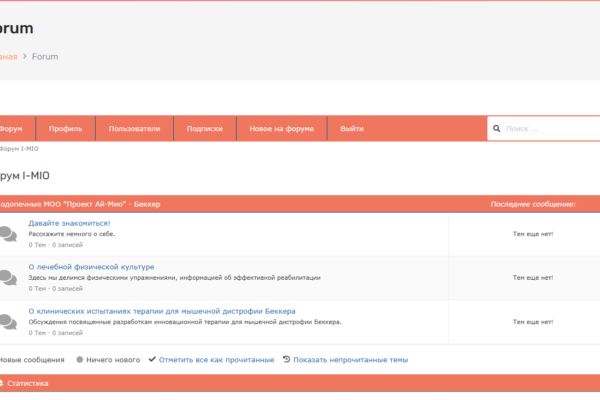Viewport: 600px width, 400px height.
Task: Click the orange home breadcrumb link
Action: (x=8, y=57)
